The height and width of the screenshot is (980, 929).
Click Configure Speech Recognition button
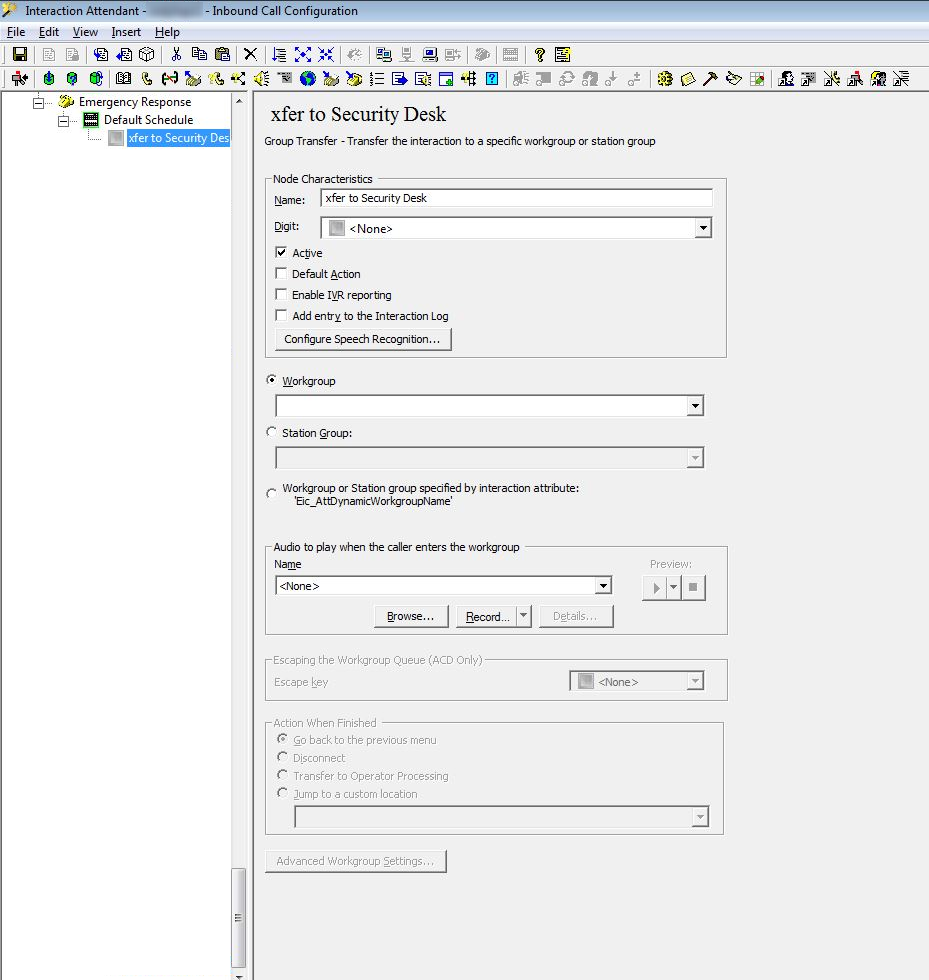(362, 339)
